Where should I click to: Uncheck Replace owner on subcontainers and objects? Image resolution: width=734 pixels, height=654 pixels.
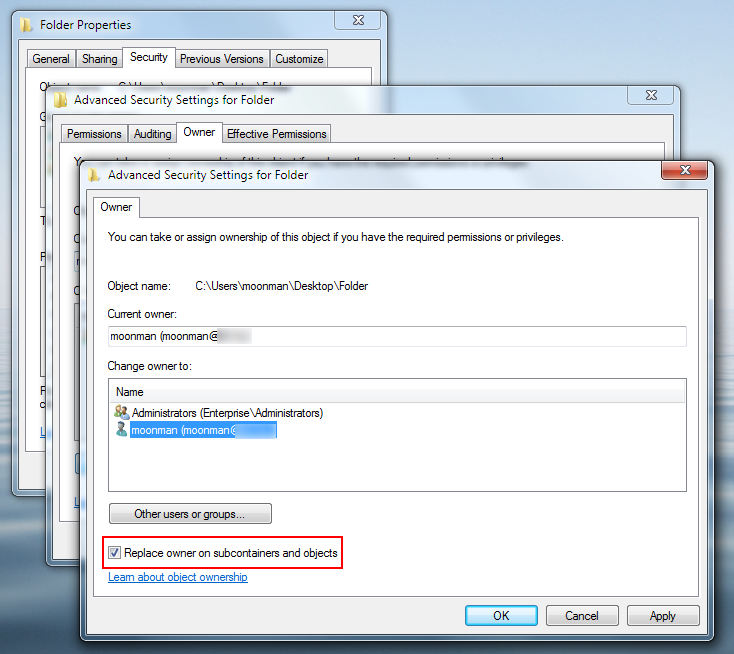(116, 553)
